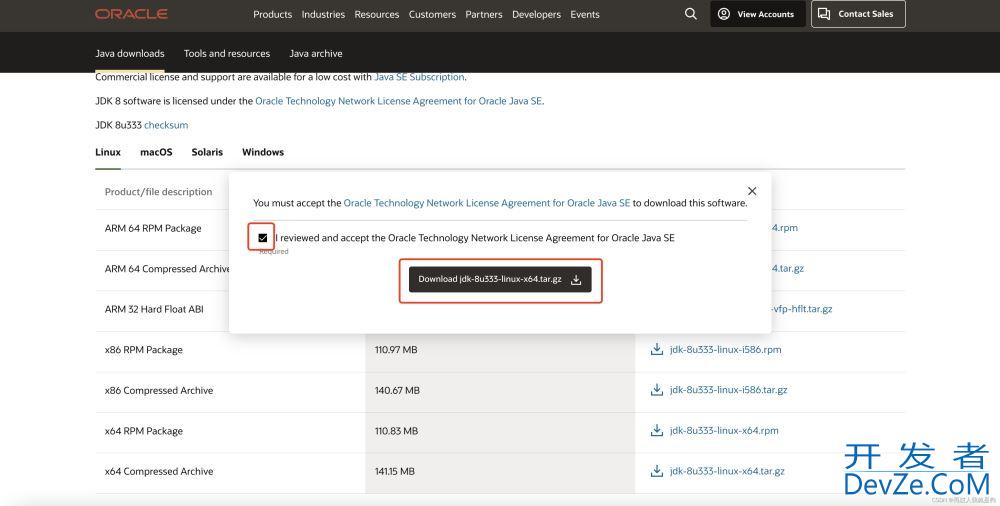Image resolution: width=1000 pixels, height=506 pixels.
Task: Switch to the macOS tab
Action: pyautogui.click(x=156, y=152)
